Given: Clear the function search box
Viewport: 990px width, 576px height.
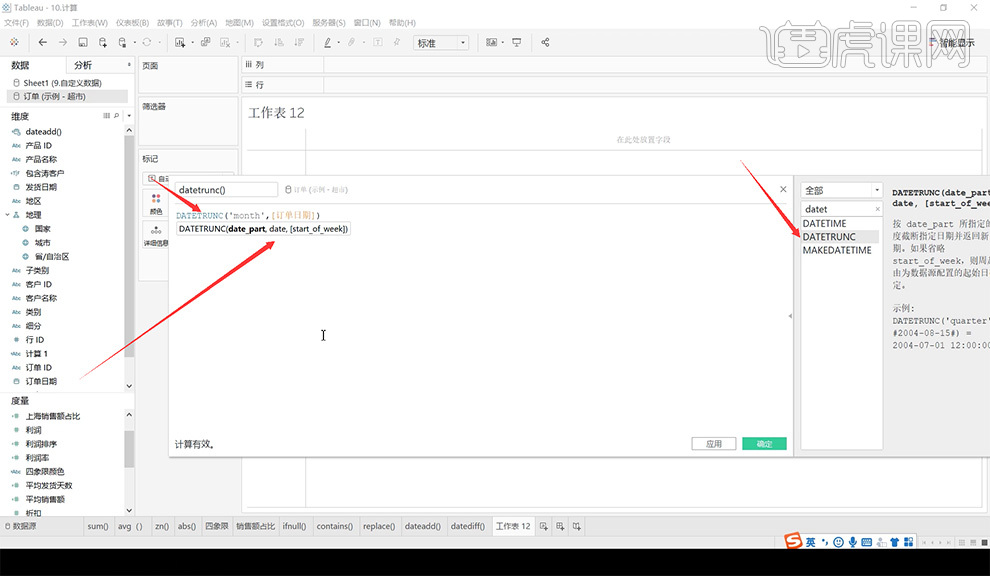Looking at the screenshot, I should [x=877, y=209].
